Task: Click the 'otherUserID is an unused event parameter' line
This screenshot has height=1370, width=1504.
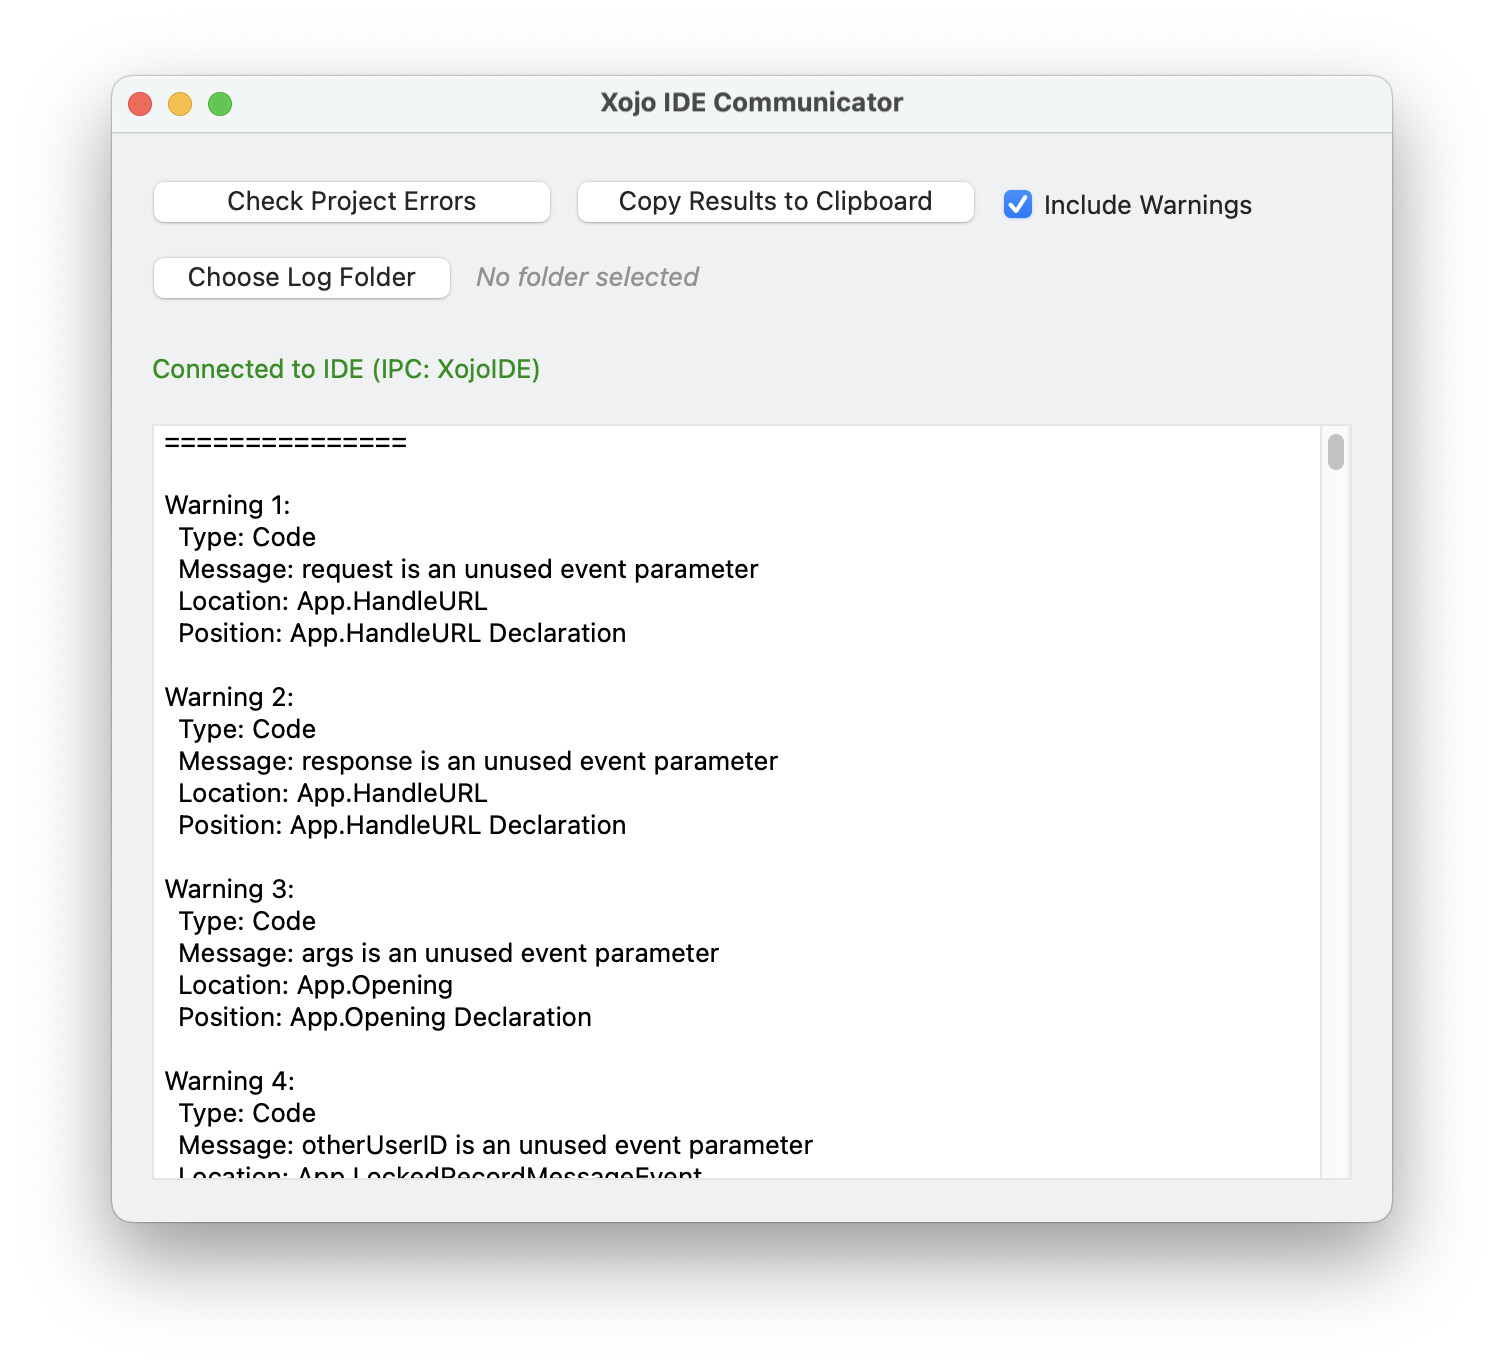Action: pyautogui.click(x=495, y=1146)
